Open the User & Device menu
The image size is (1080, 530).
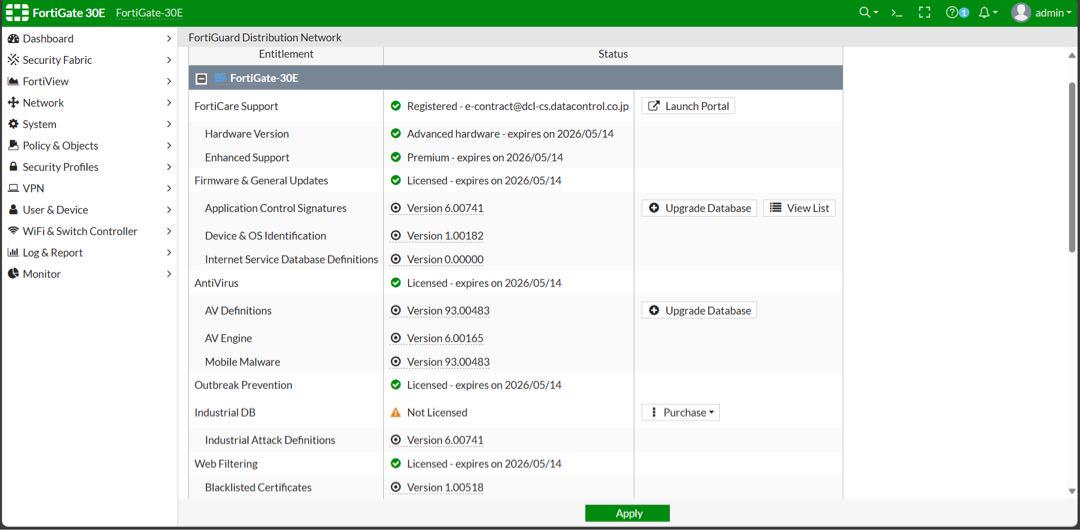pos(90,210)
